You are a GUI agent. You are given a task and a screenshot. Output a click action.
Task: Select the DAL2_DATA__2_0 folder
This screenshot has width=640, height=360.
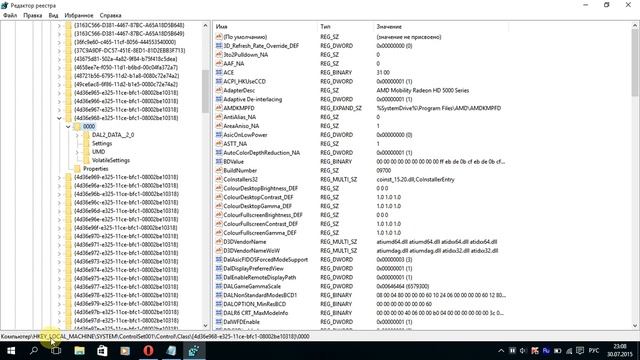coord(113,135)
